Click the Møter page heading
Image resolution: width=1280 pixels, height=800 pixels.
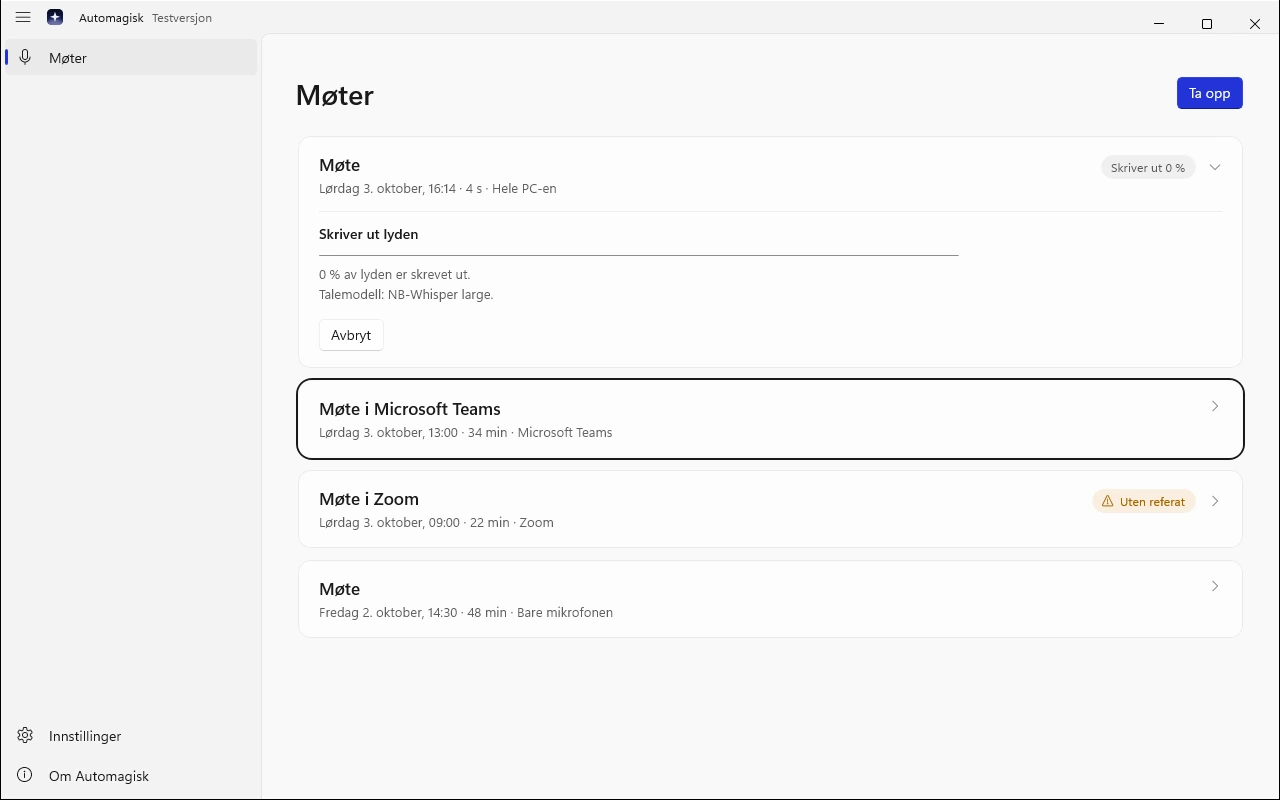pyautogui.click(x=335, y=95)
